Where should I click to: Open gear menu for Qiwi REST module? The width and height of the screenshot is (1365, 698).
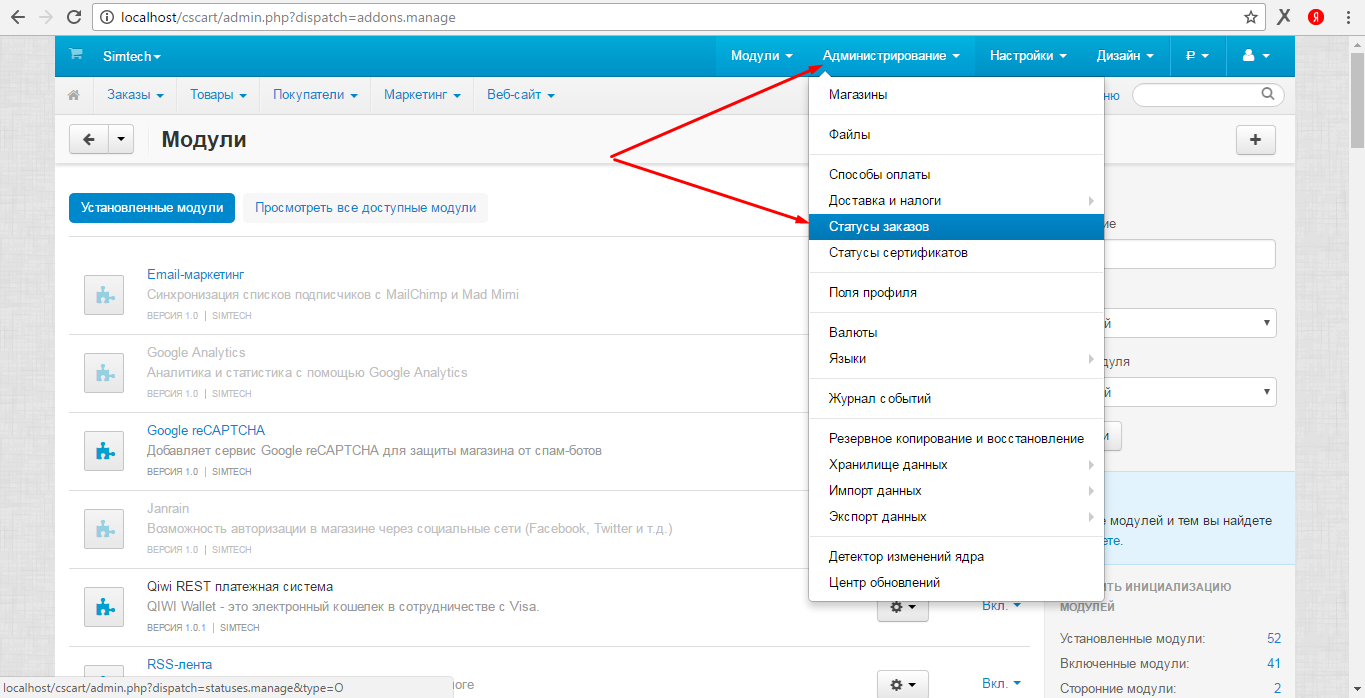(x=903, y=606)
